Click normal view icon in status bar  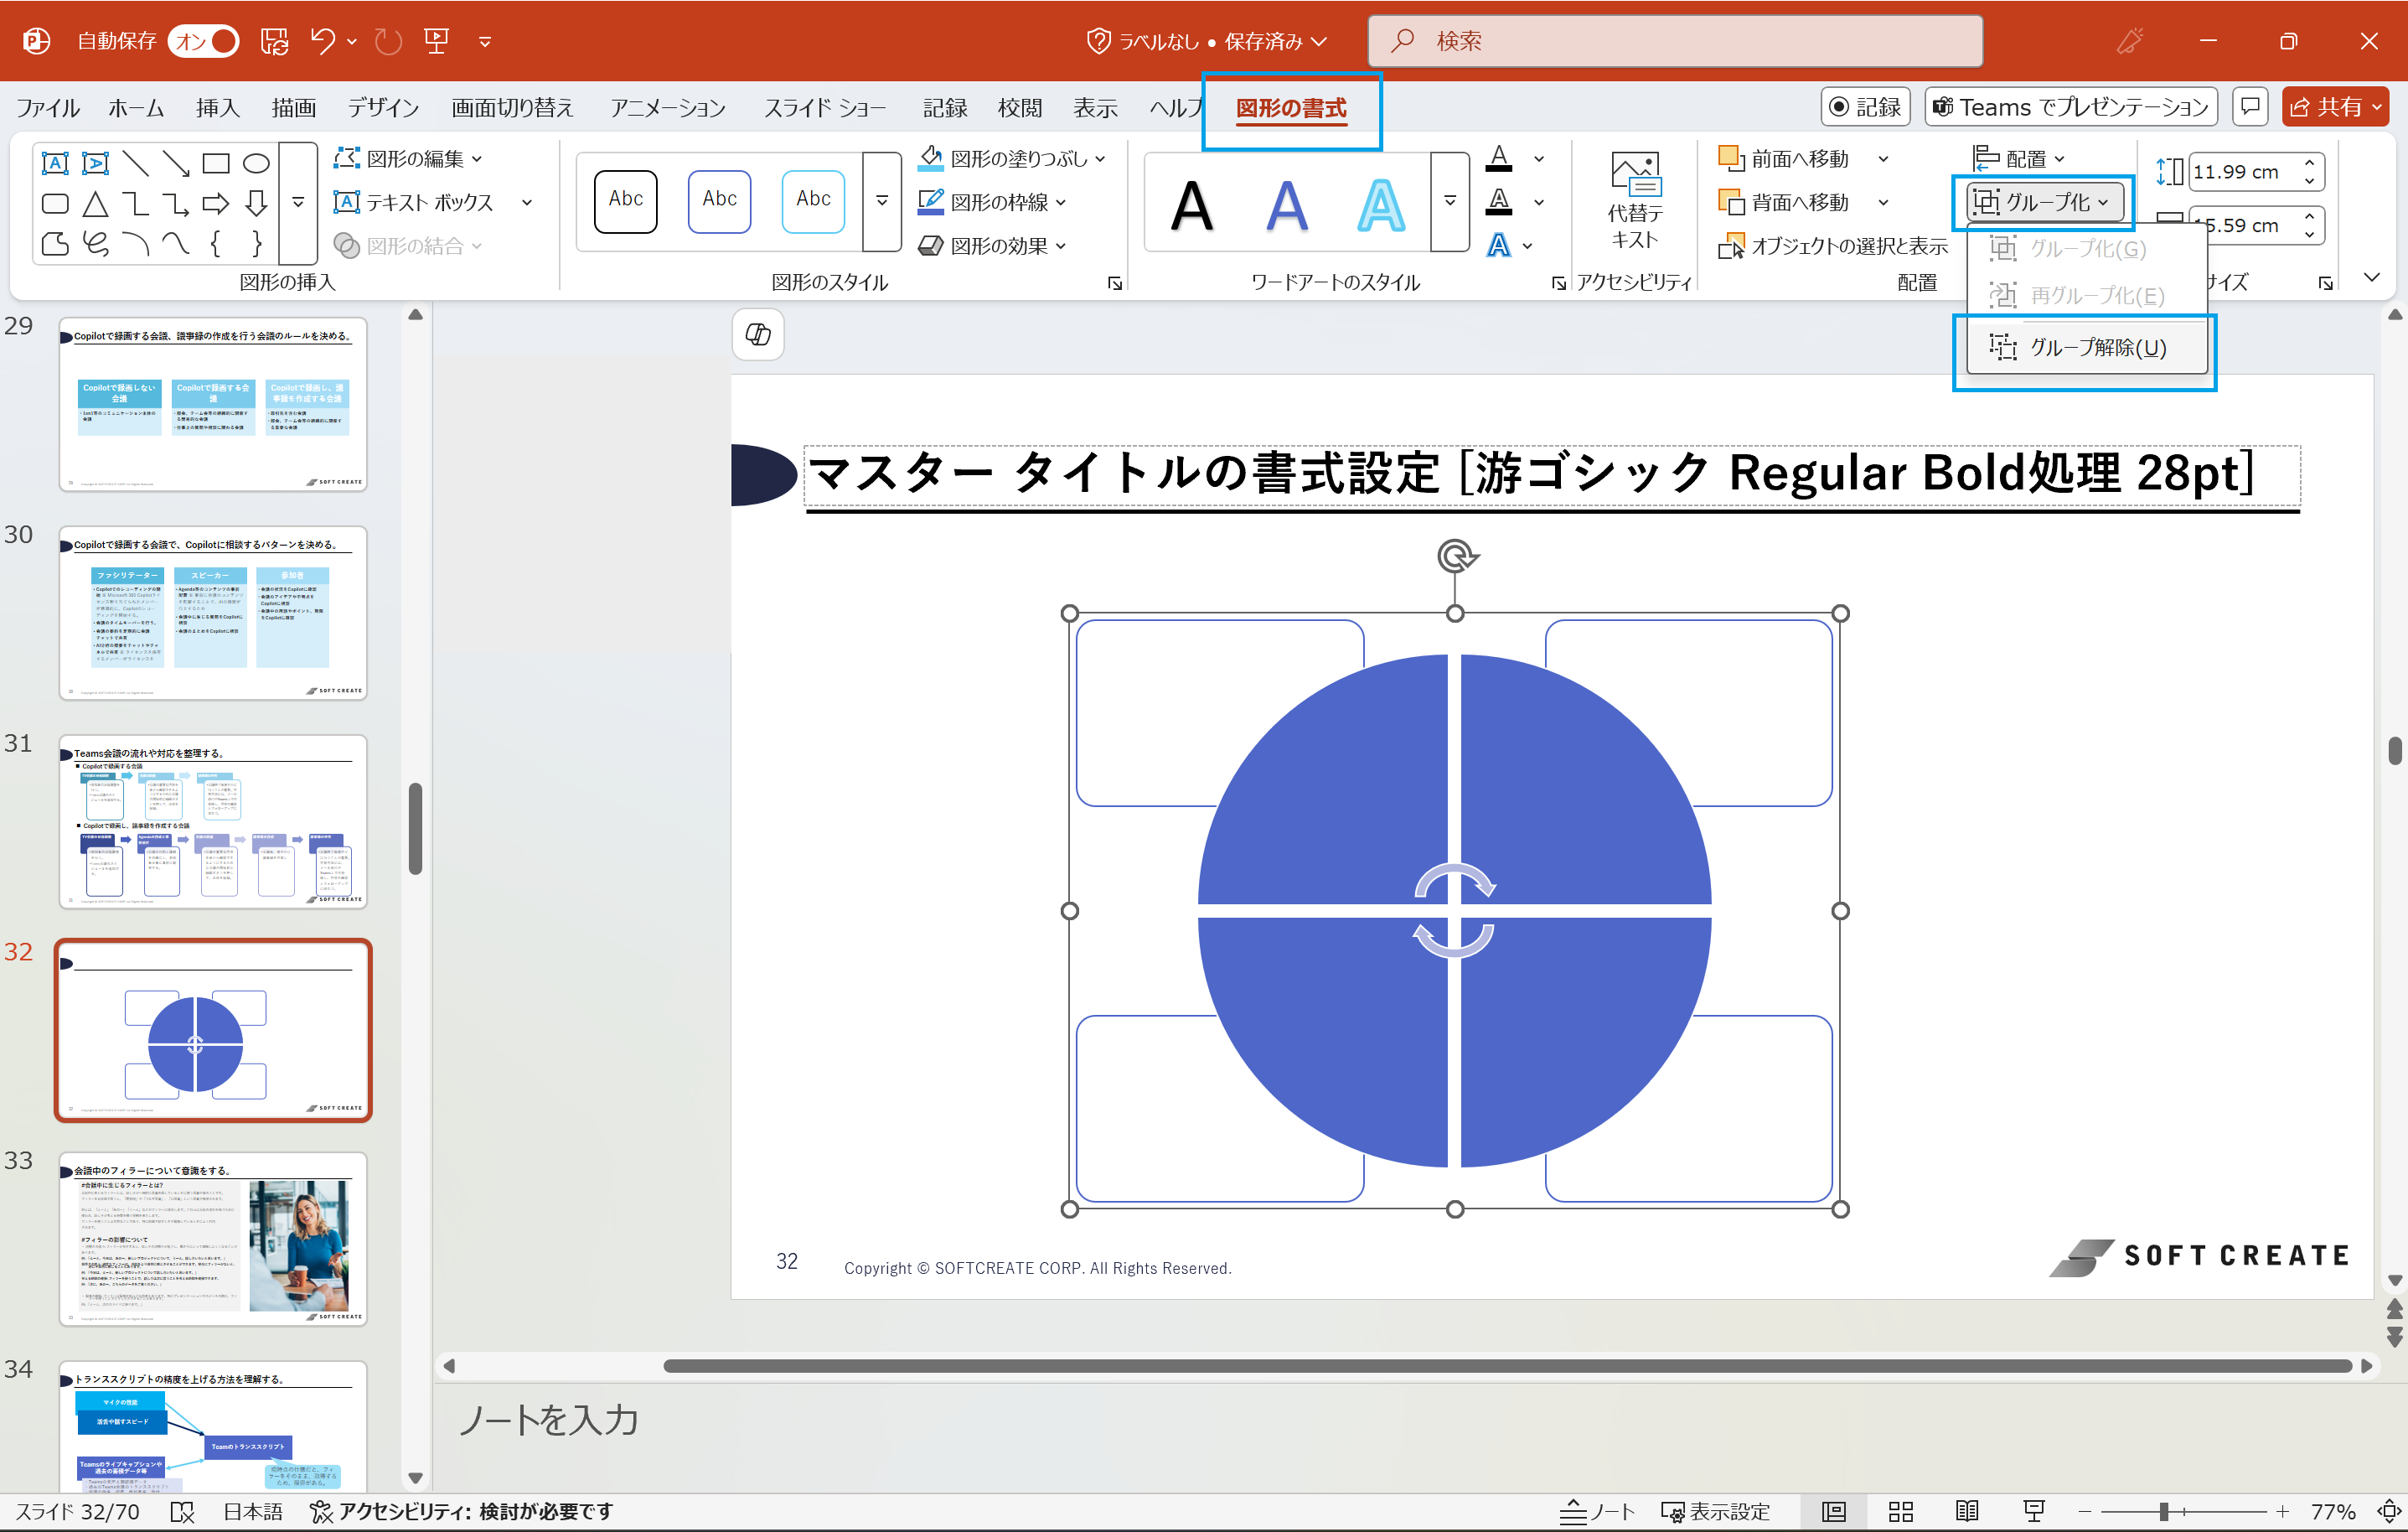(1834, 1511)
